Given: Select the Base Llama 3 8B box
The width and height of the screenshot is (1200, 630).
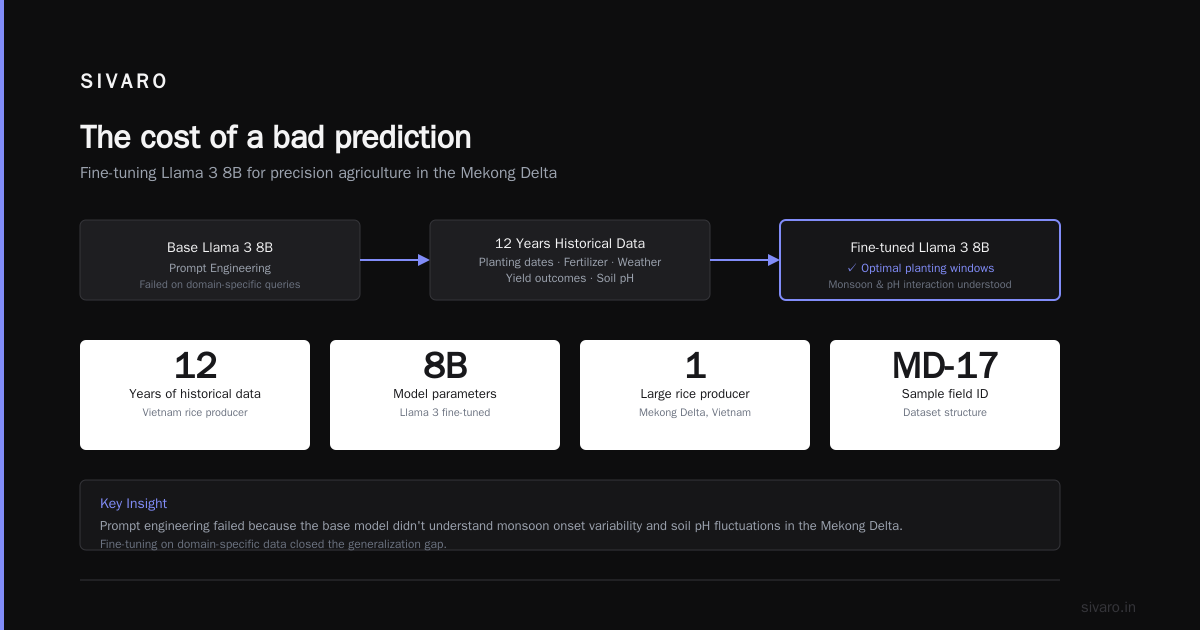Looking at the screenshot, I should tap(220, 260).
